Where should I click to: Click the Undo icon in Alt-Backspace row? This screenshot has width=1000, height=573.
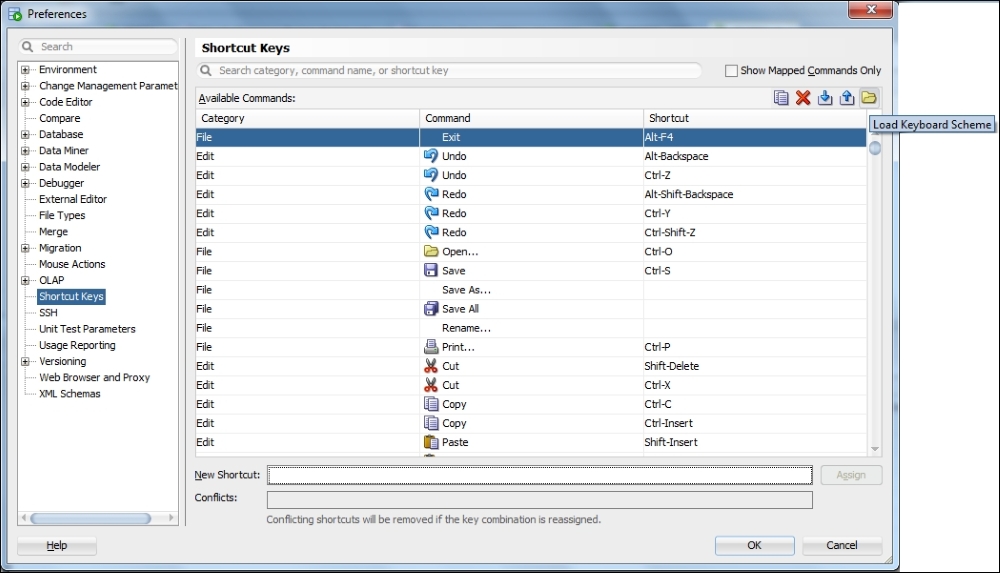pyautogui.click(x=431, y=156)
